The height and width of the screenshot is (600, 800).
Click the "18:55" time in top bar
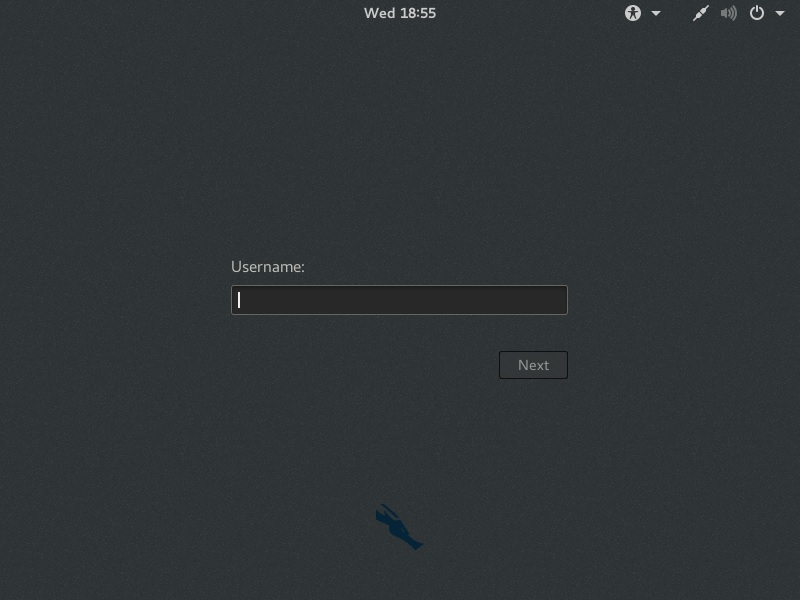tap(418, 13)
